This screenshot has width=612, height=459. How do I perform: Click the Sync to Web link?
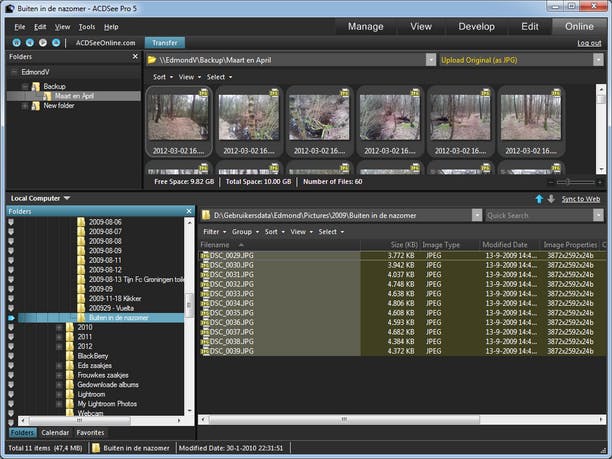(580, 199)
